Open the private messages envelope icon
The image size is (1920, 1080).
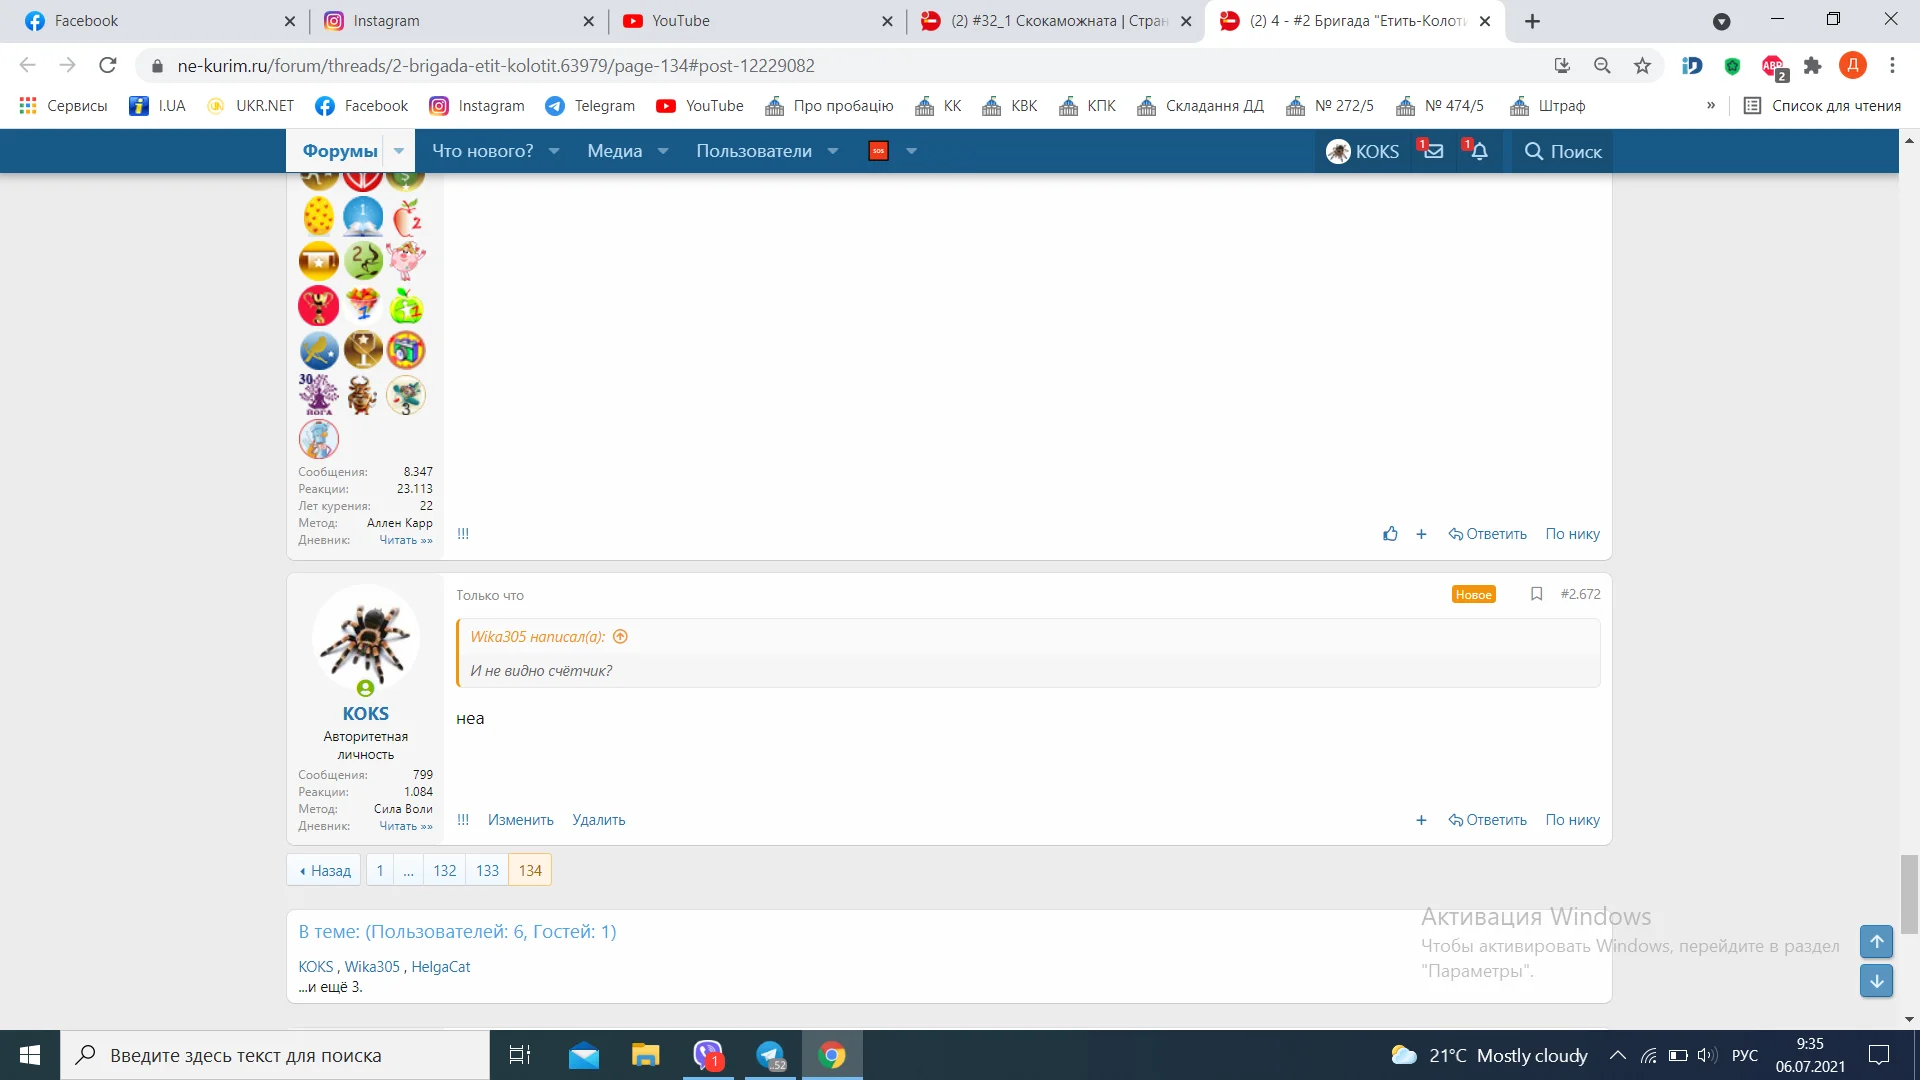(1433, 151)
